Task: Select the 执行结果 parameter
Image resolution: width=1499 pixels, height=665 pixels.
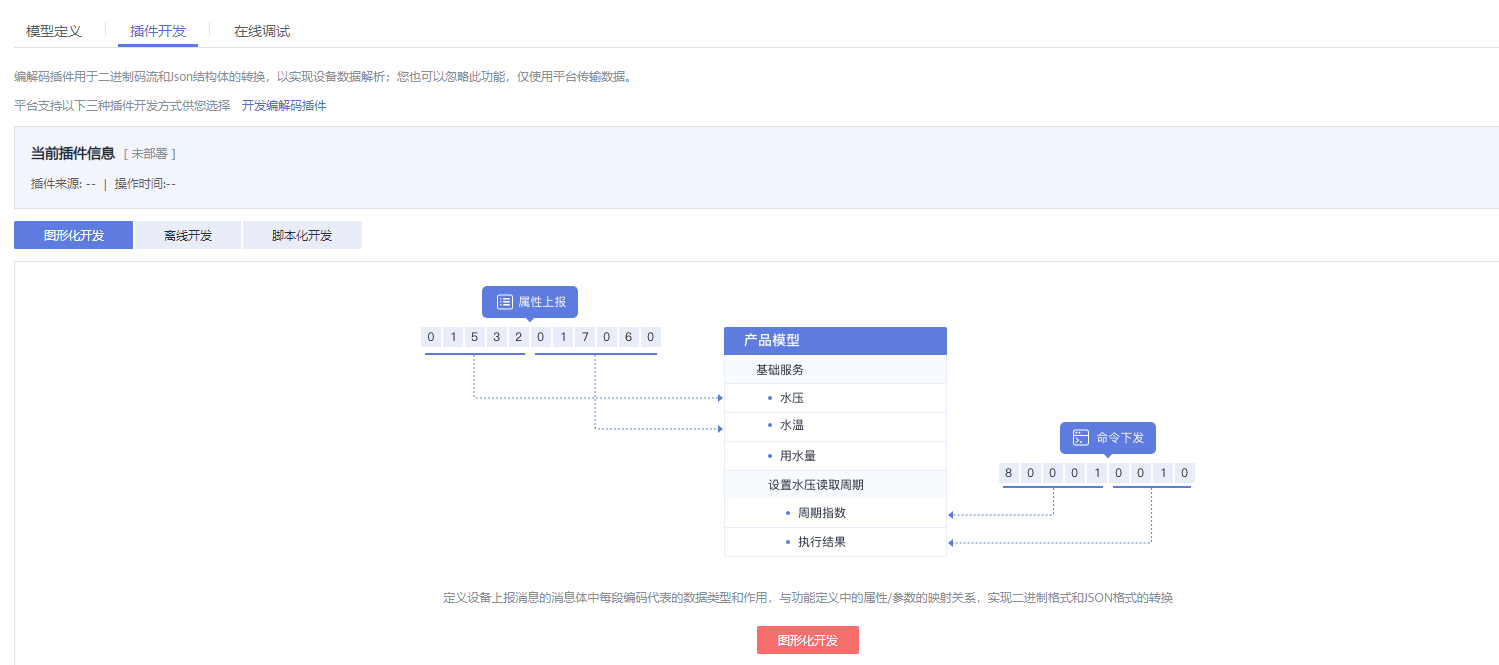Action: click(x=822, y=542)
